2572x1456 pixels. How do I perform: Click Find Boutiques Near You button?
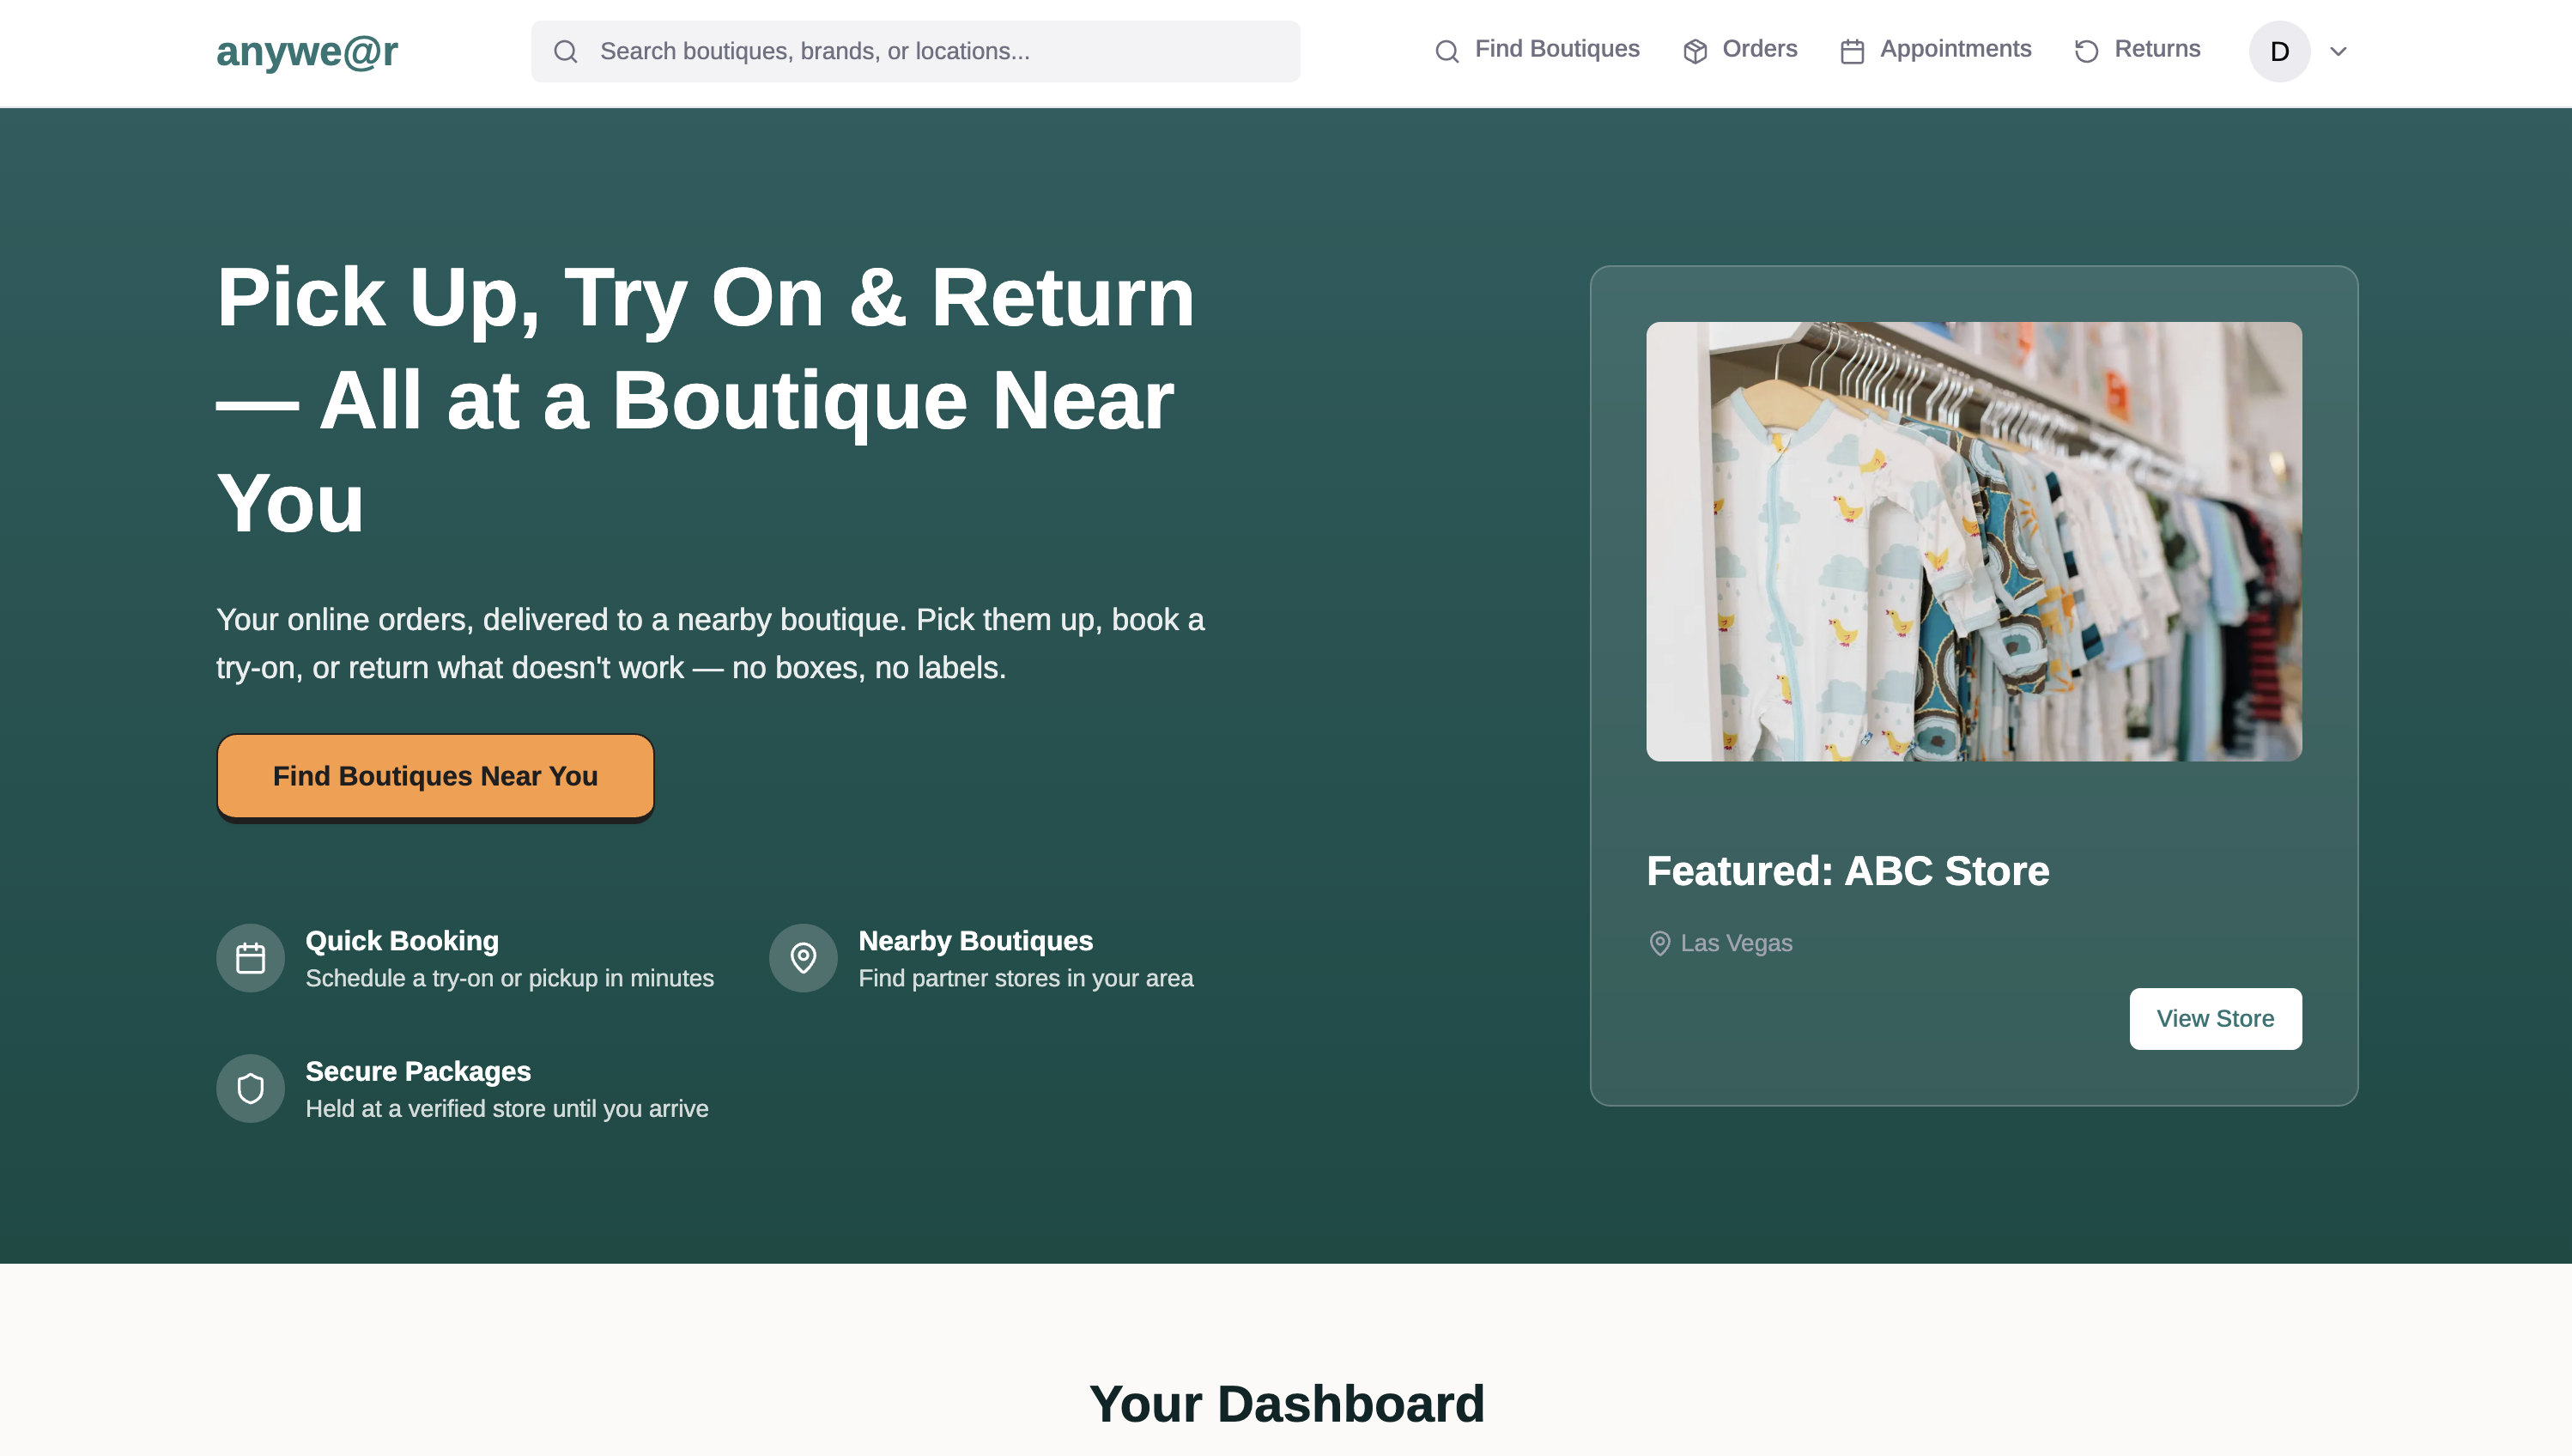coord(435,776)
